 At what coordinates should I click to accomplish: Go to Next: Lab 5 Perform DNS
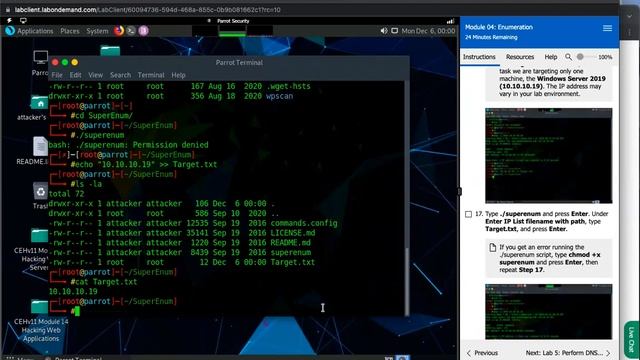pos(568,353)
